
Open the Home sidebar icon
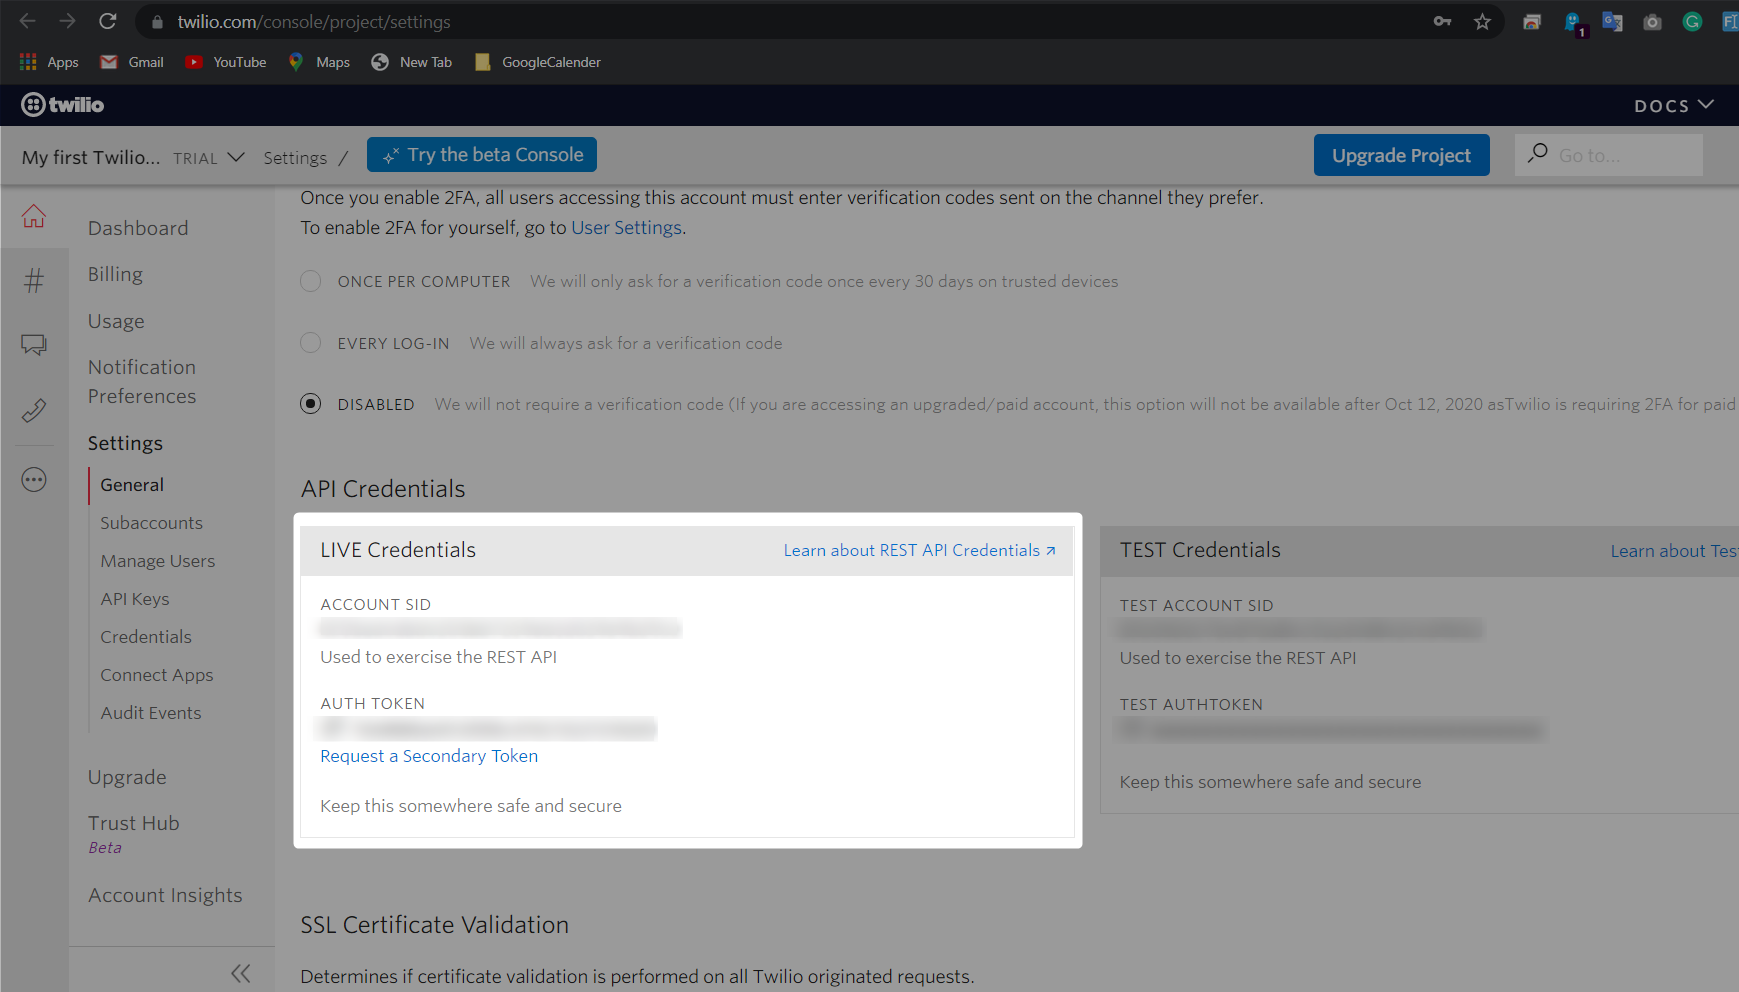pos(34,216)
